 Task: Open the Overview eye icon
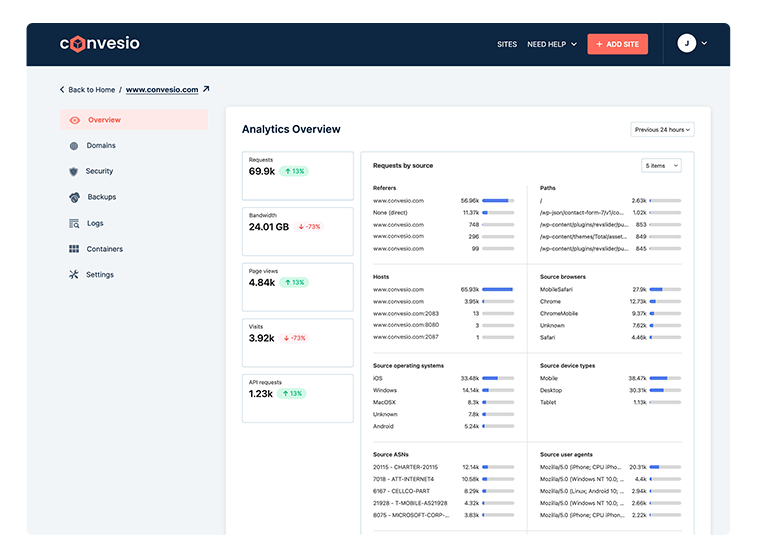click(74, 120)
